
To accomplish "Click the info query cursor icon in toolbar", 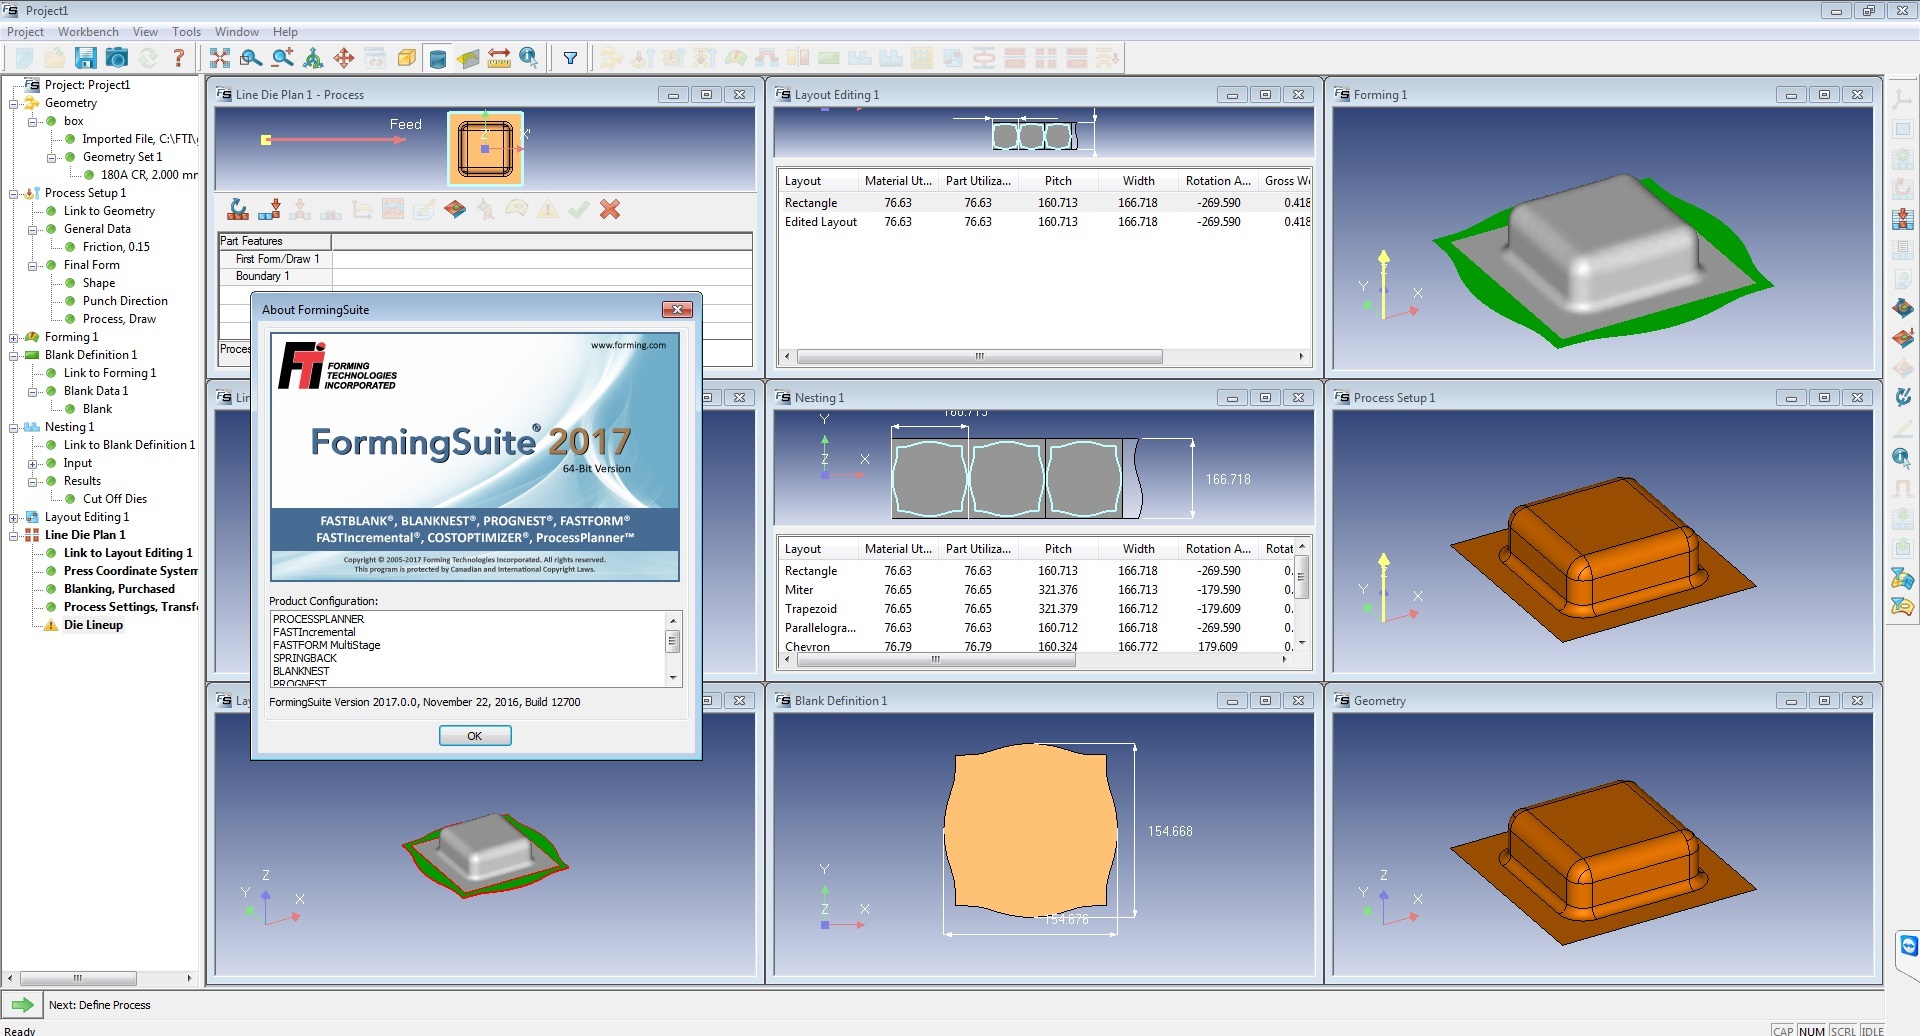I will point(529,58).
